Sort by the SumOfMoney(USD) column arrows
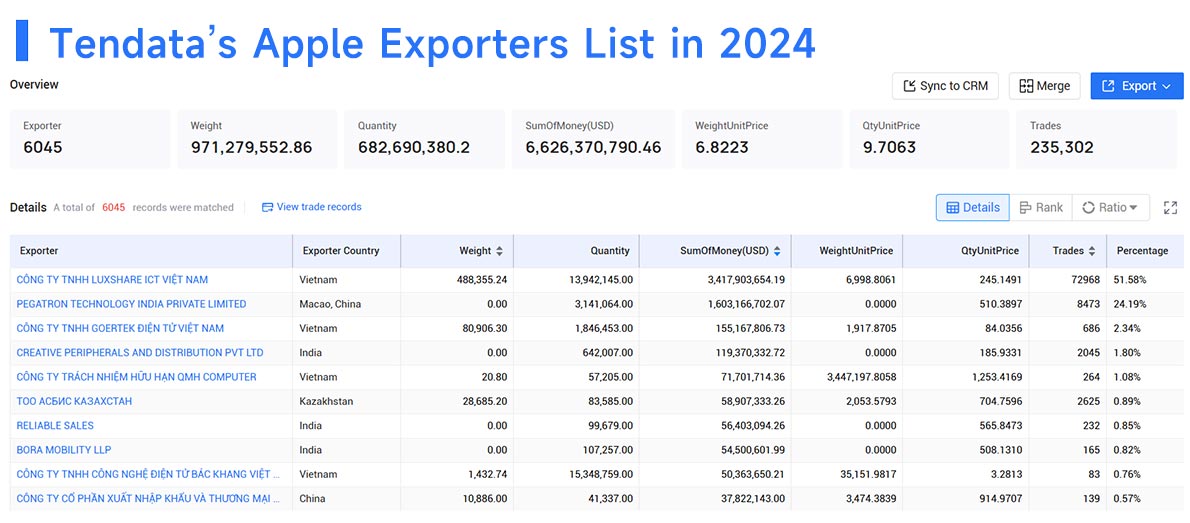The height and width of the screenshot is (523, 1190). point(777,250)
